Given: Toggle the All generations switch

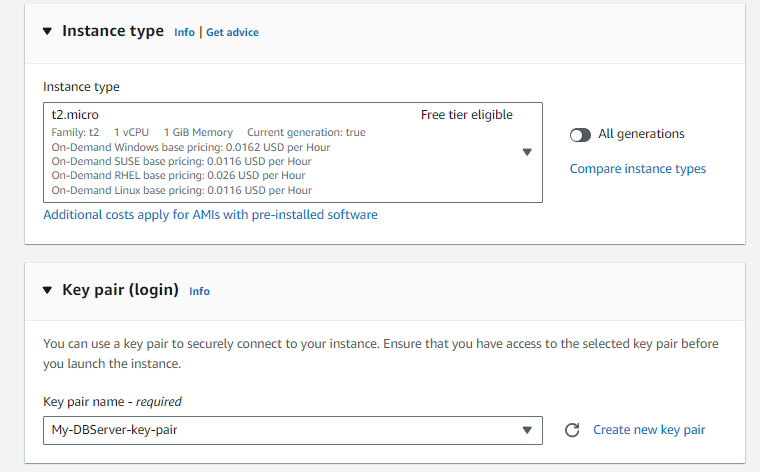Looking at the screenshot, I should tap(580, 134).
